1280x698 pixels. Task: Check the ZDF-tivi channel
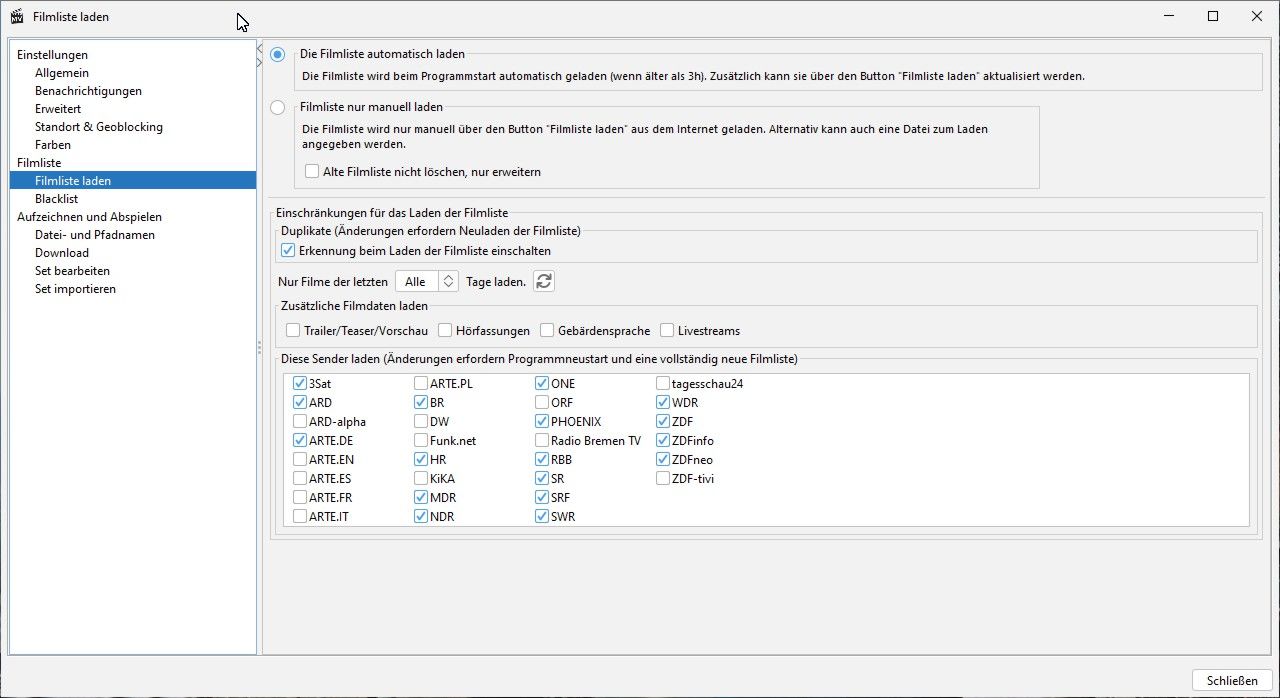663,478
